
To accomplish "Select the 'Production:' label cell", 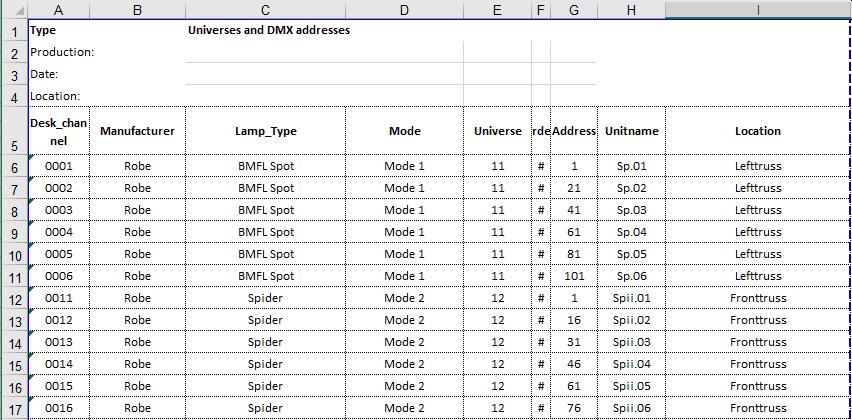I will tap(62, 52).
